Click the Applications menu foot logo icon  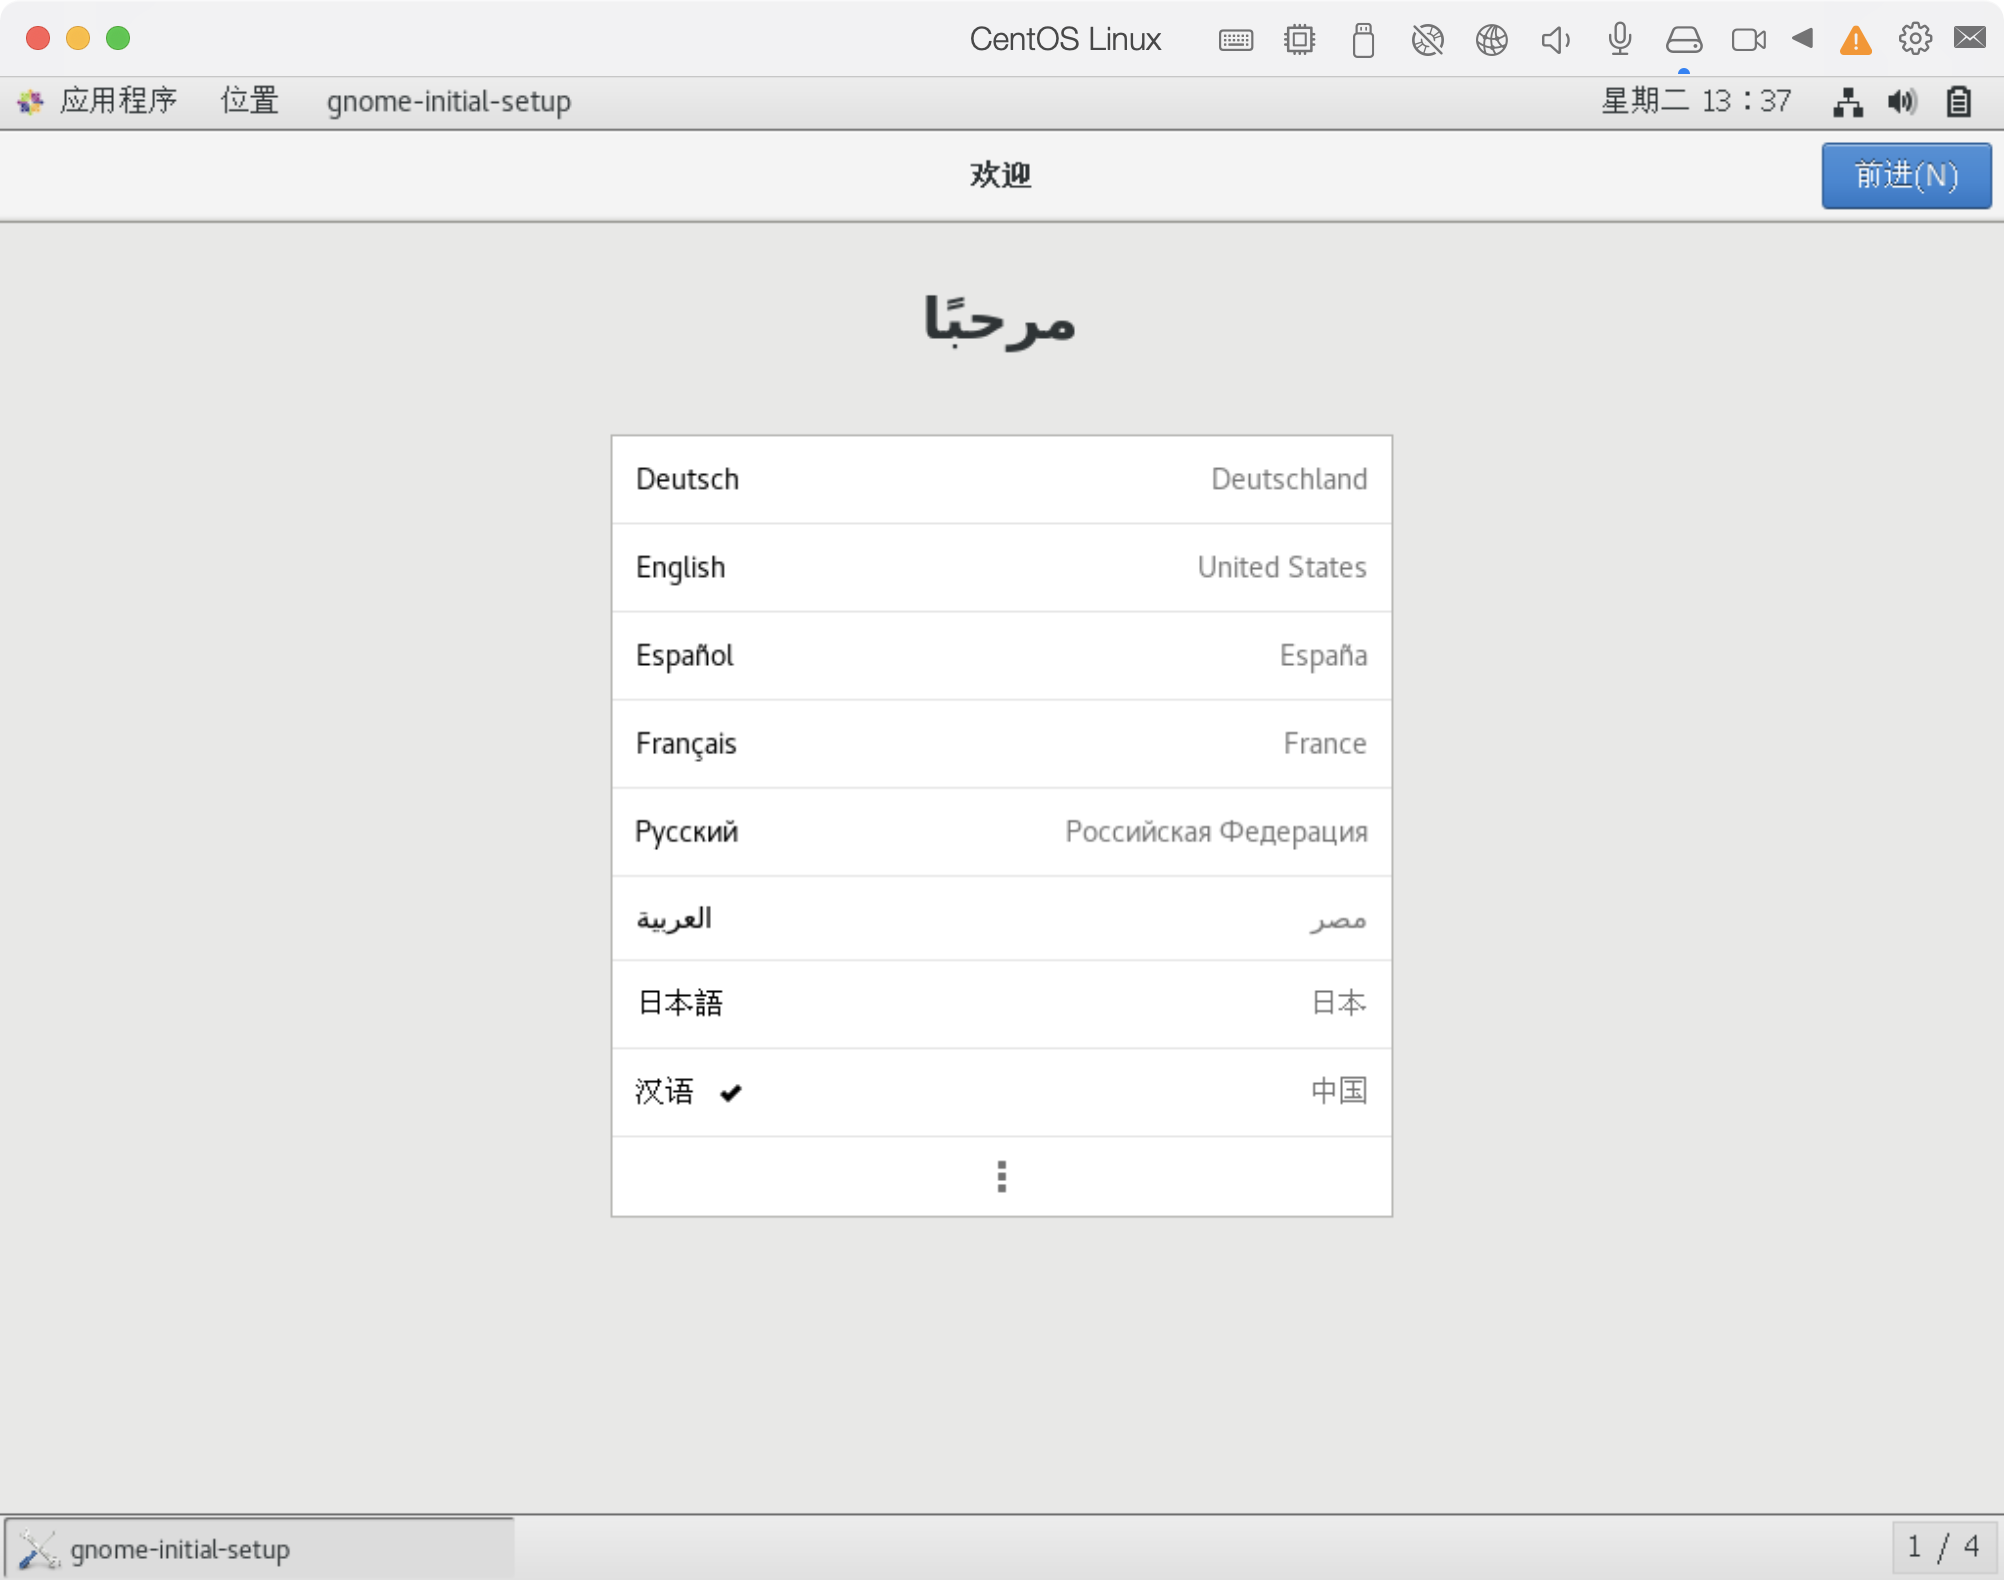point(30,101)
